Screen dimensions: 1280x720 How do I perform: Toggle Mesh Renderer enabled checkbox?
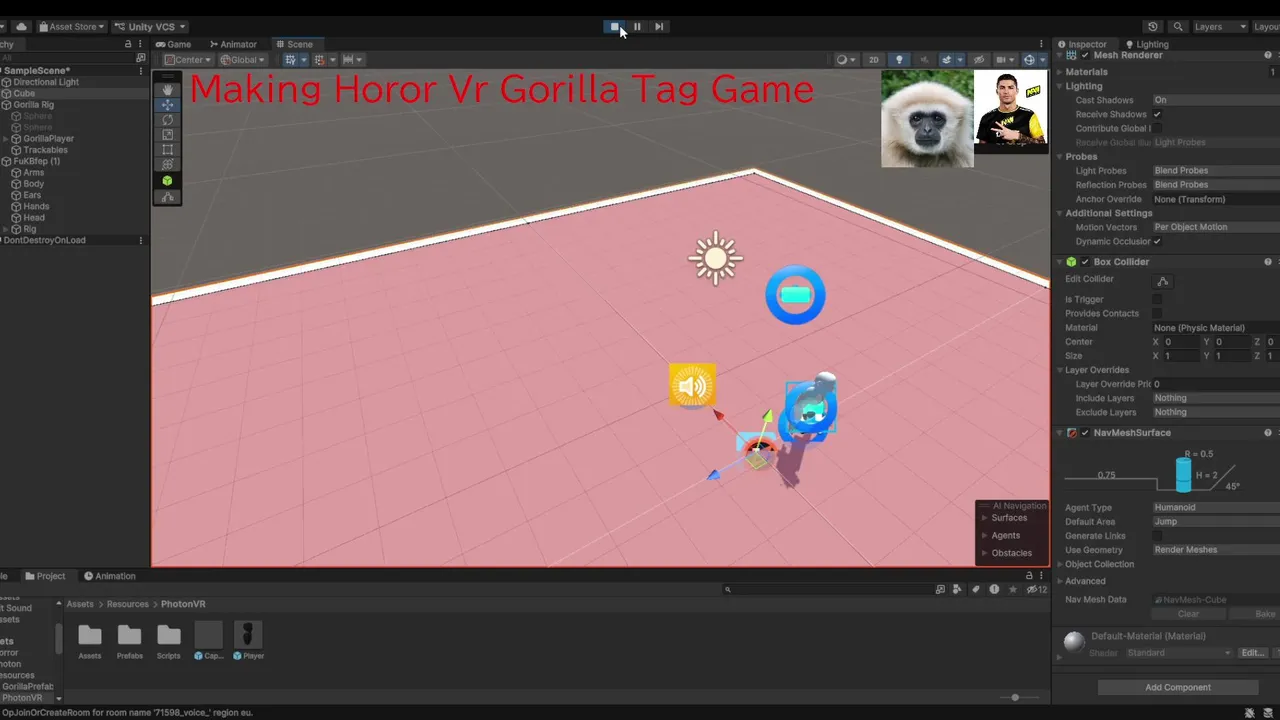(1084, 55)
